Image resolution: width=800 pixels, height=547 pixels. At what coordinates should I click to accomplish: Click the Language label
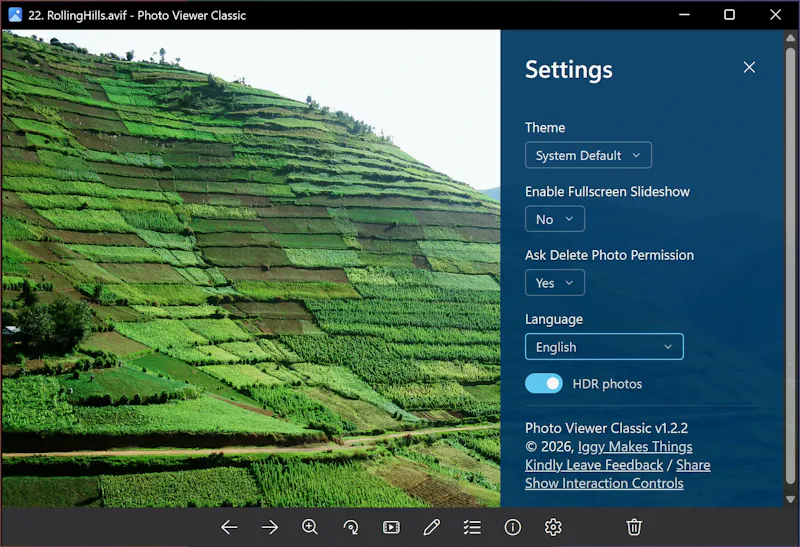(554, 319)
